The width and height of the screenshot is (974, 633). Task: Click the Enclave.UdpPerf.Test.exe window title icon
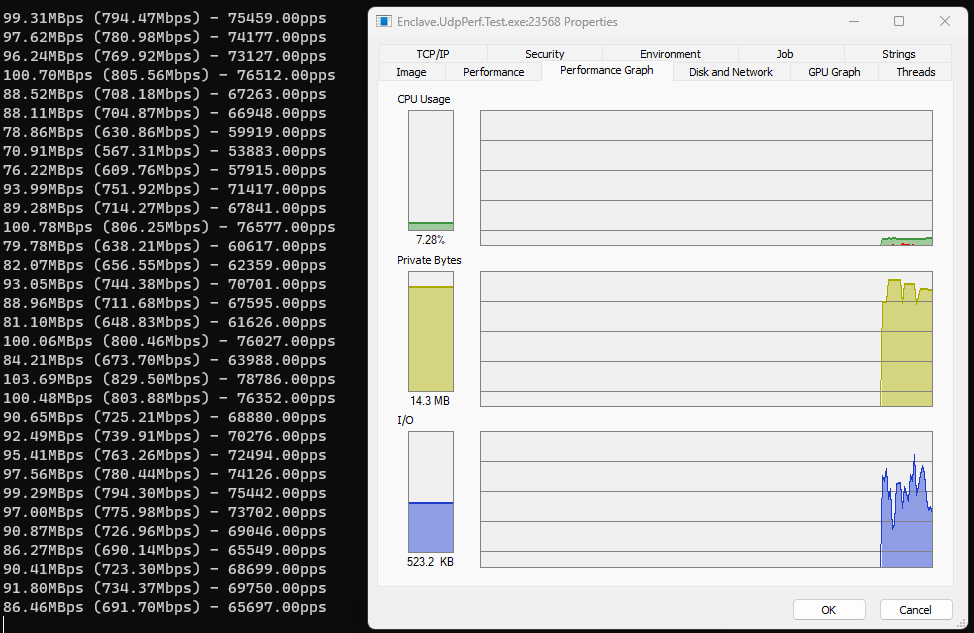point(384,22)
